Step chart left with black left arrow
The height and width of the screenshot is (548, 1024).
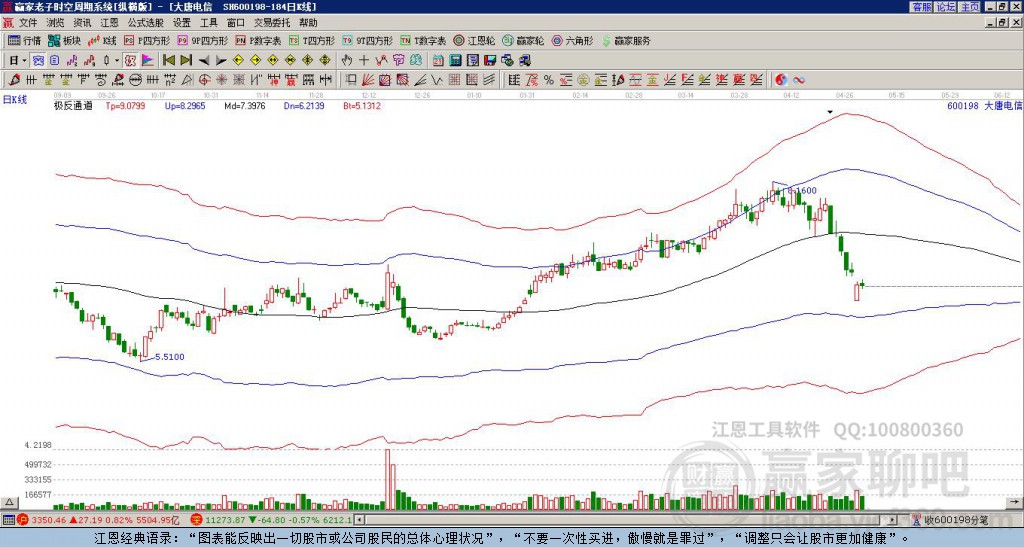[204, 60]
